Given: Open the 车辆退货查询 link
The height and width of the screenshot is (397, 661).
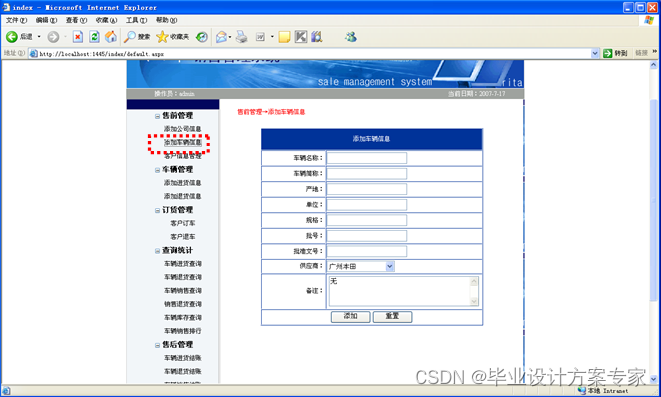Looking at the screenshot, I should 183,277.
